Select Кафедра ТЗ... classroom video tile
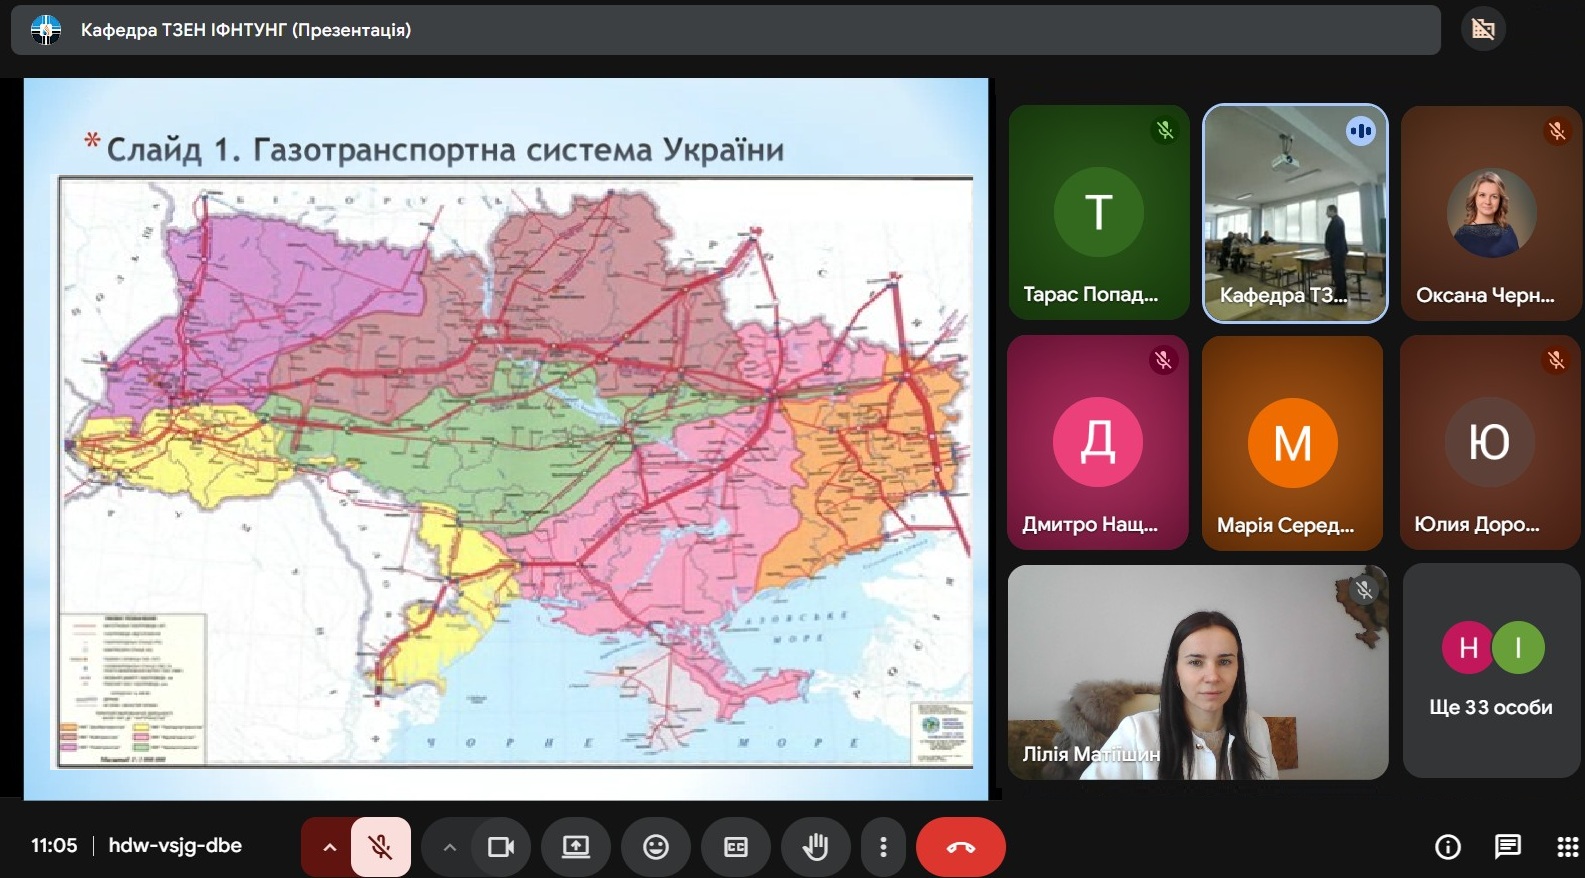 (x=1295, y=213)
